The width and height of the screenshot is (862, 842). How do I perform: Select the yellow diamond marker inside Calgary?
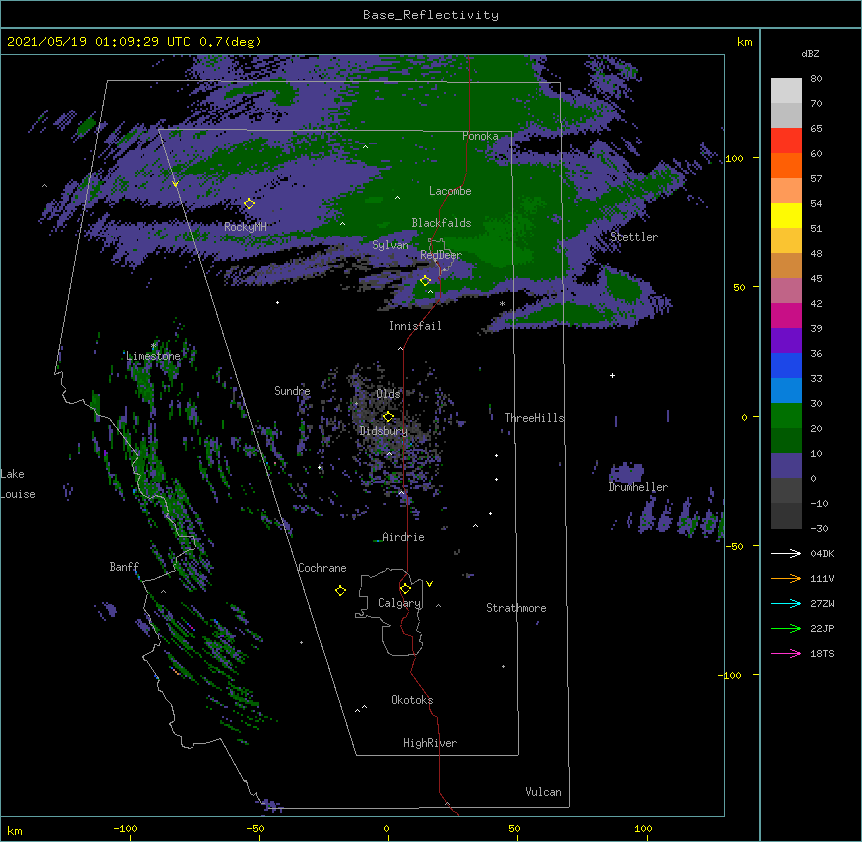[x=405, y=588]
